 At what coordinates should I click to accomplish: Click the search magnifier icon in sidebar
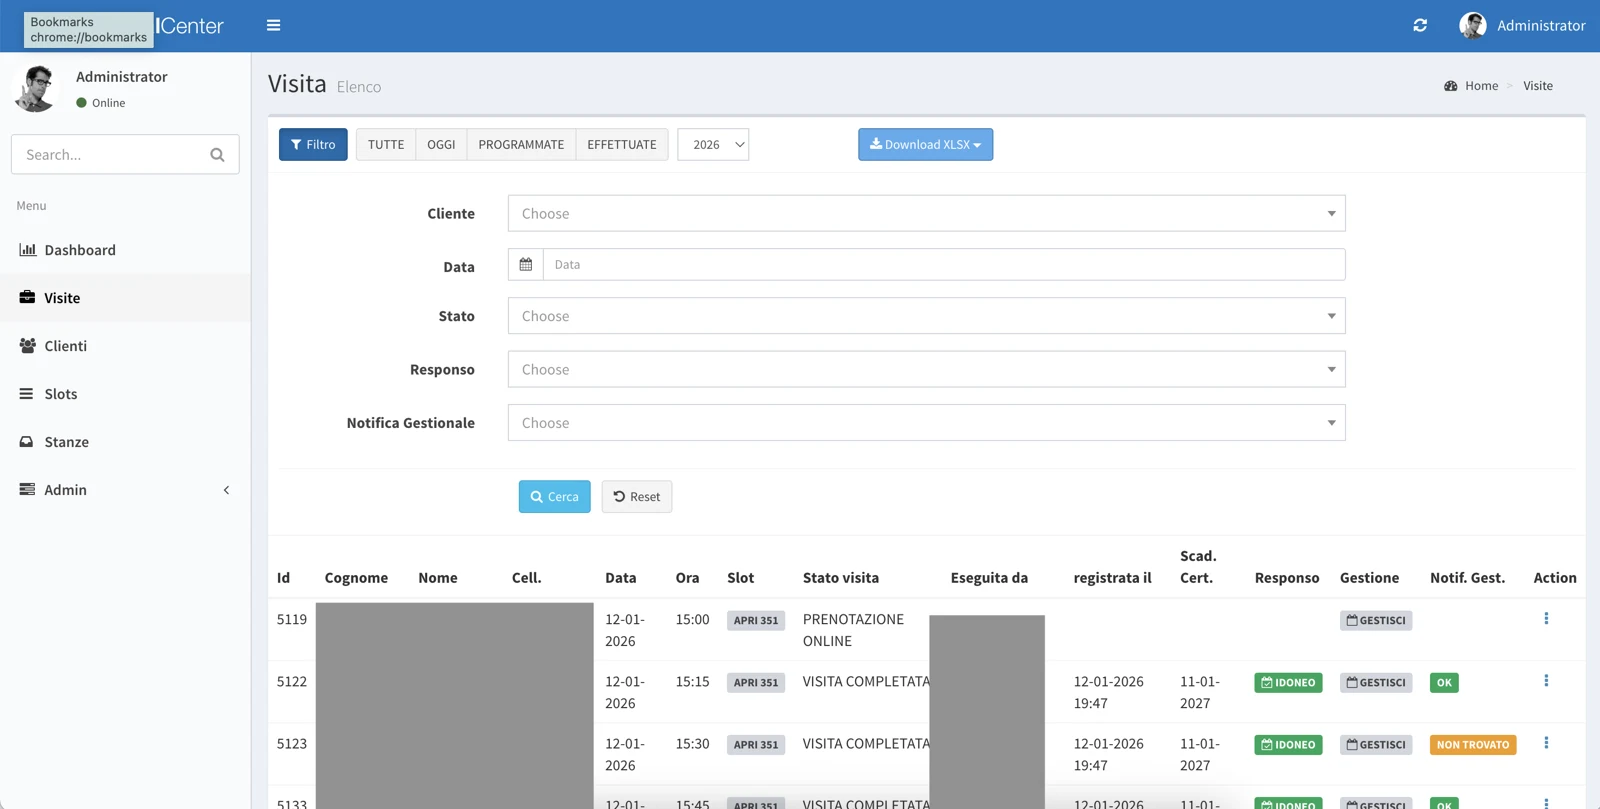[217, 155]
